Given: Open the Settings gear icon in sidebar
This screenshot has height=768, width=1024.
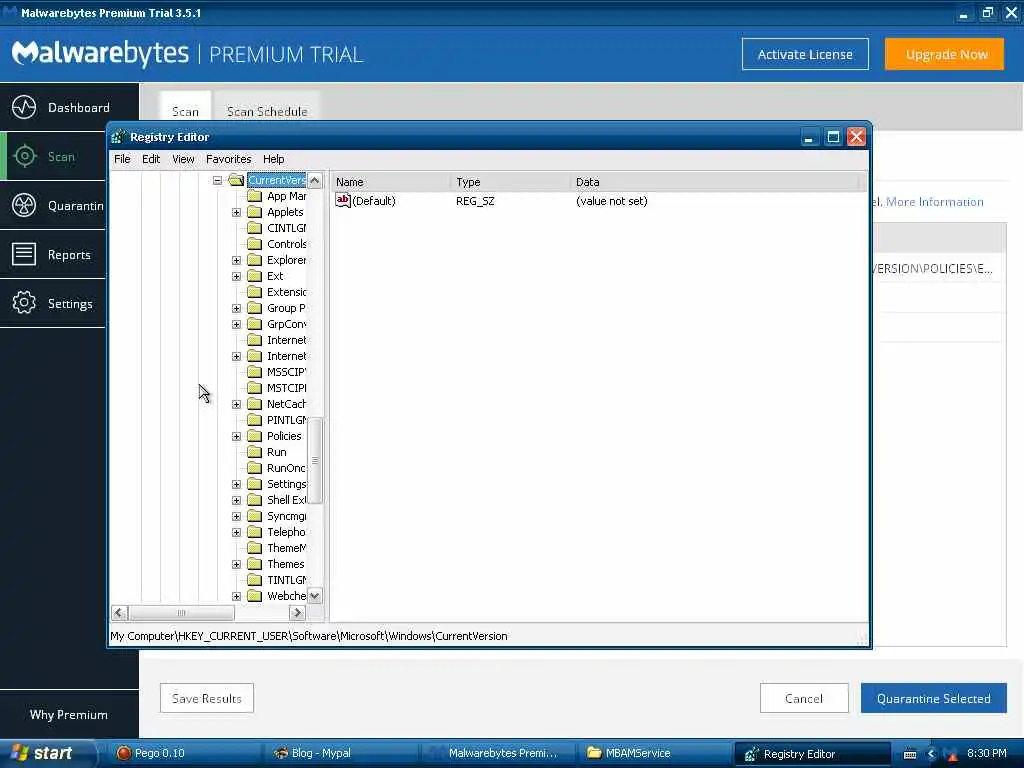Looking at the screenshot, I should (24, 303).
